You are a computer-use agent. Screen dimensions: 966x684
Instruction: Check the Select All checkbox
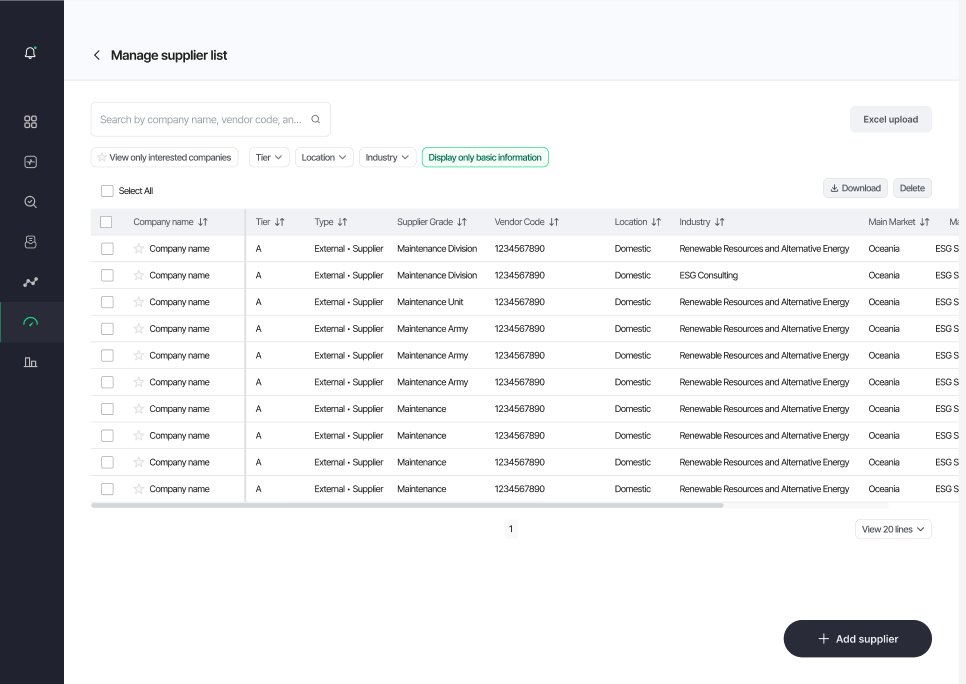[x=107, y=191]
